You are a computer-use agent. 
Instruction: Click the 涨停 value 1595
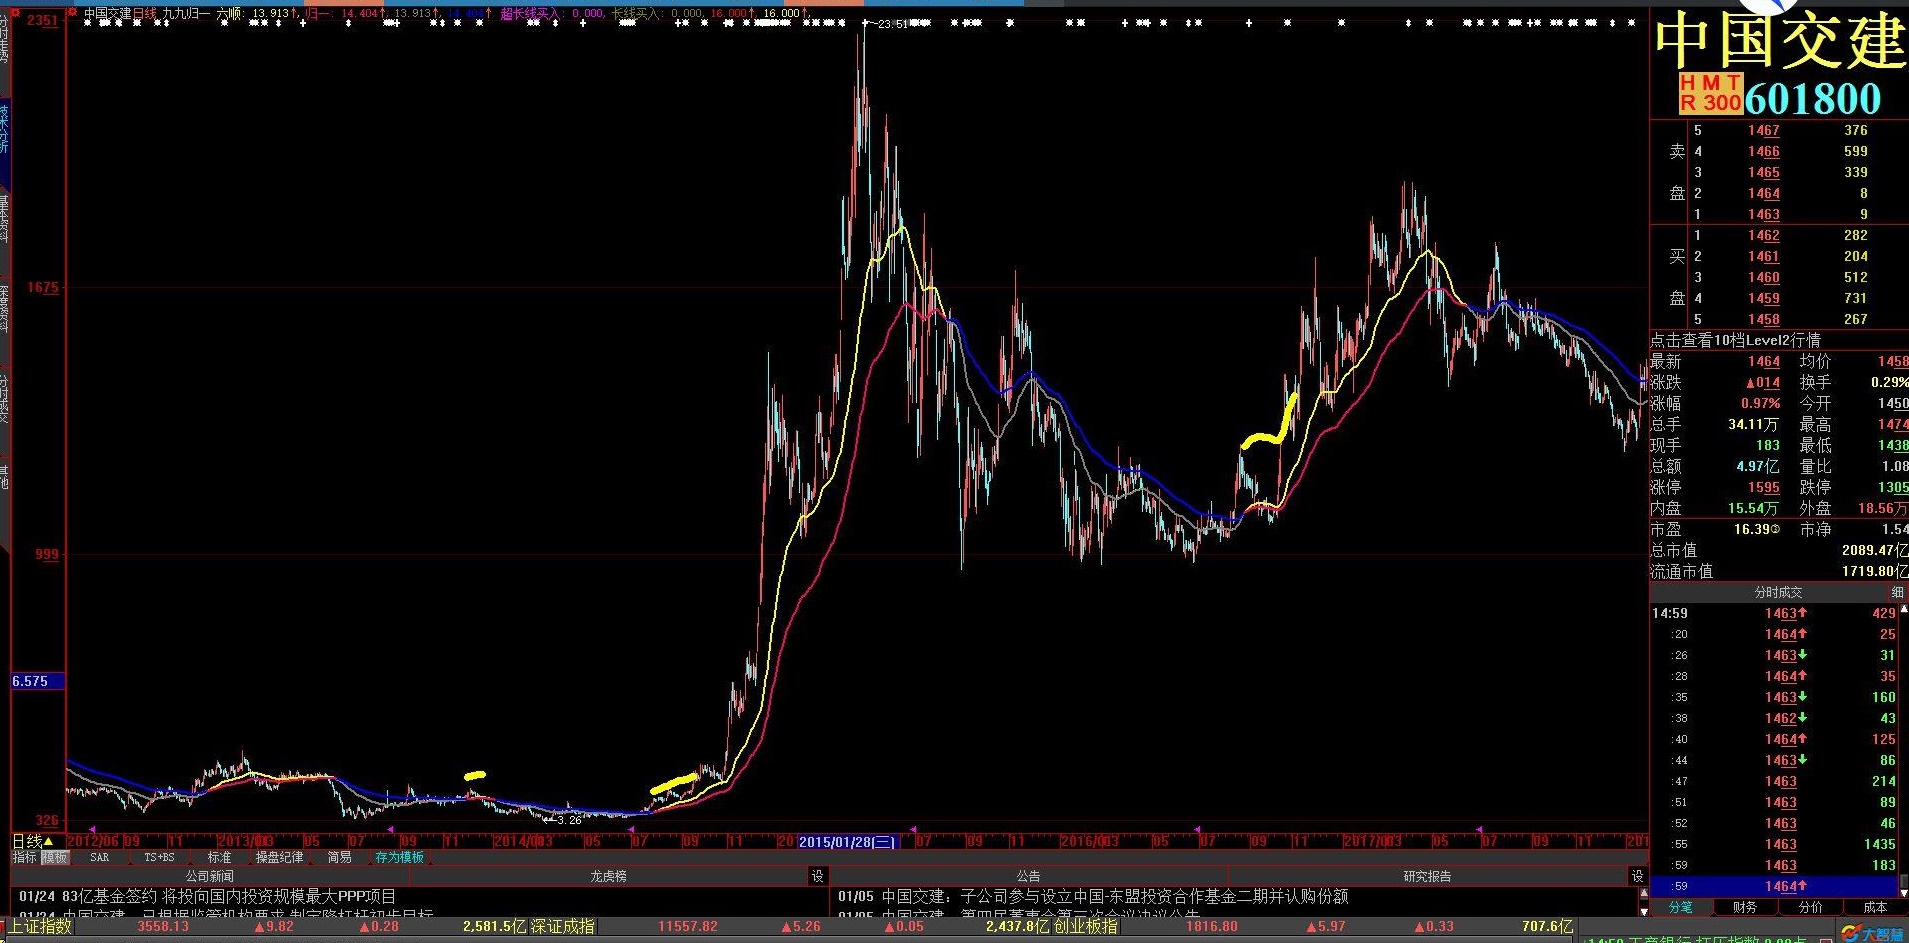pyautogui.click(x=1763, y=487)
